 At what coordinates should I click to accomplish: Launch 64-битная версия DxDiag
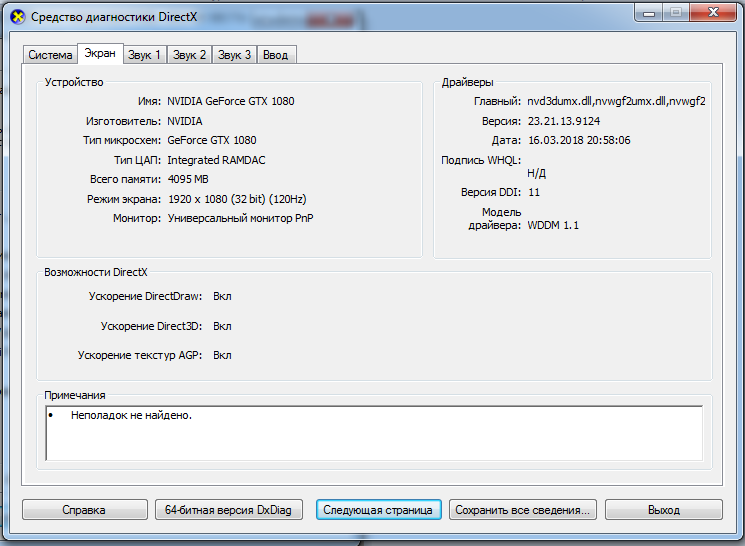pos(229,510)
